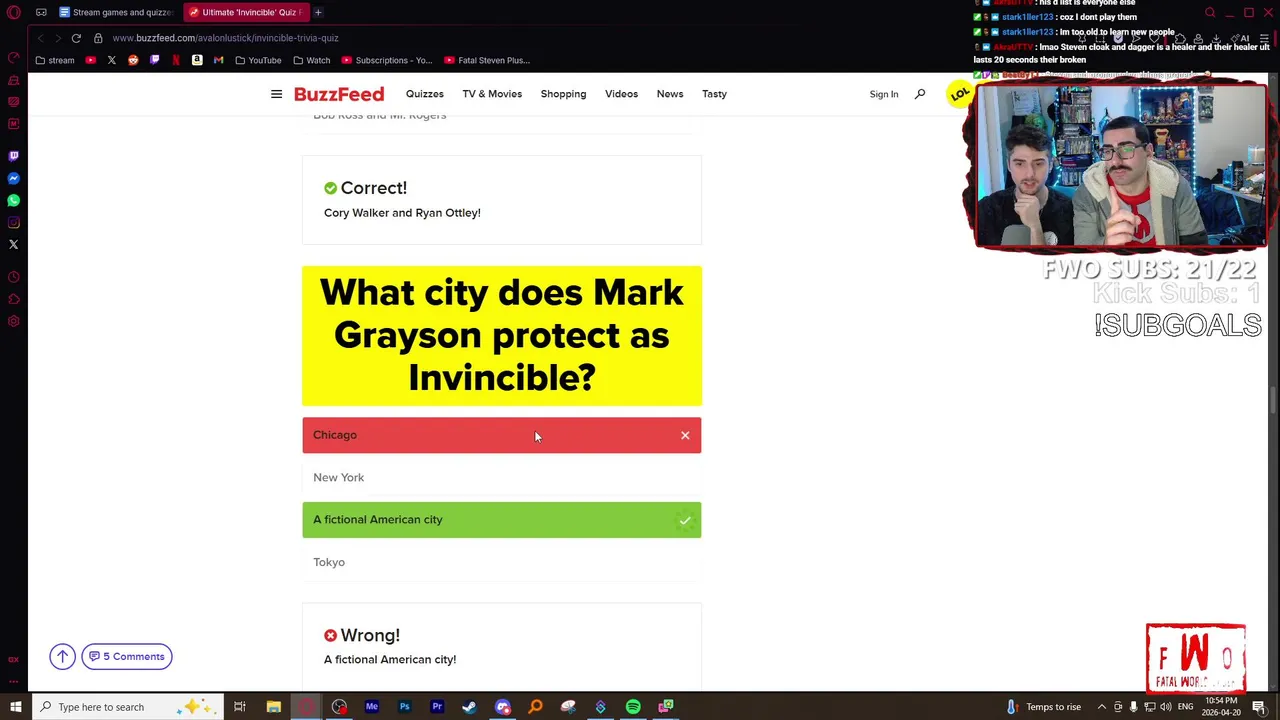Open the Gmail bookmark
Screen dimensions: 1280x720
[x=218, y=60]
